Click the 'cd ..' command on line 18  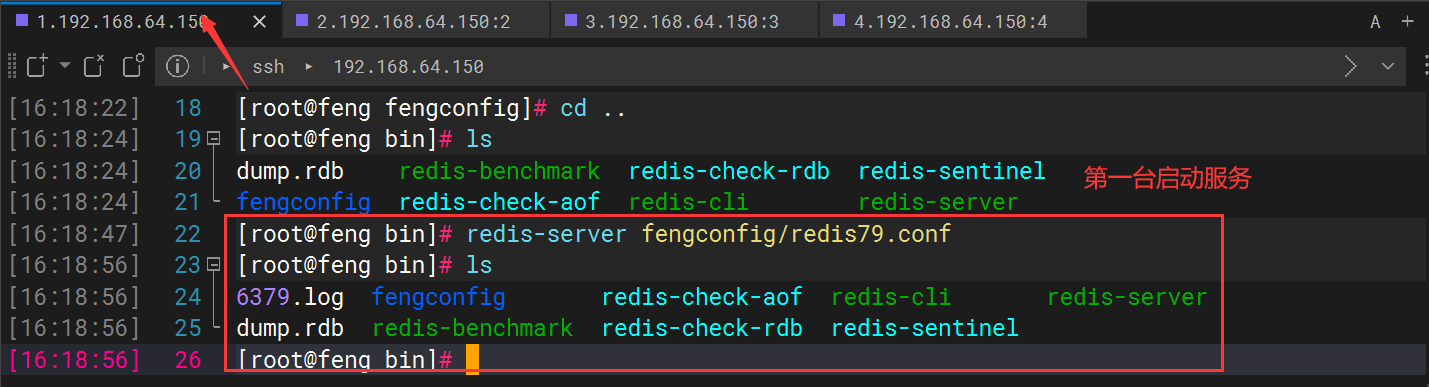[x=593, y=108]
